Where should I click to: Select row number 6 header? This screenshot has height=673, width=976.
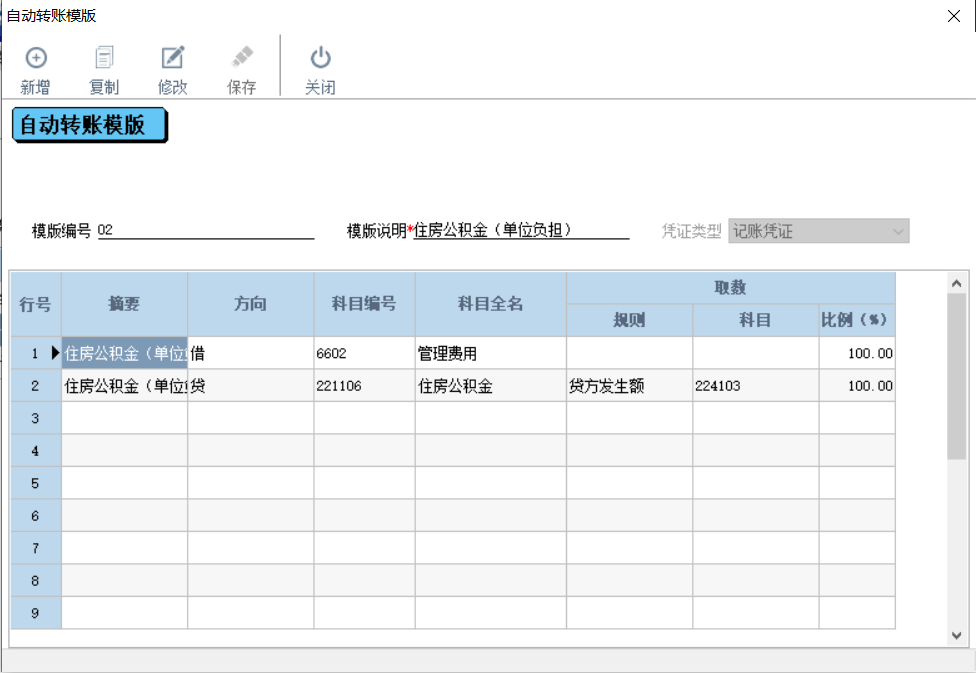click(x=35, y=515)
